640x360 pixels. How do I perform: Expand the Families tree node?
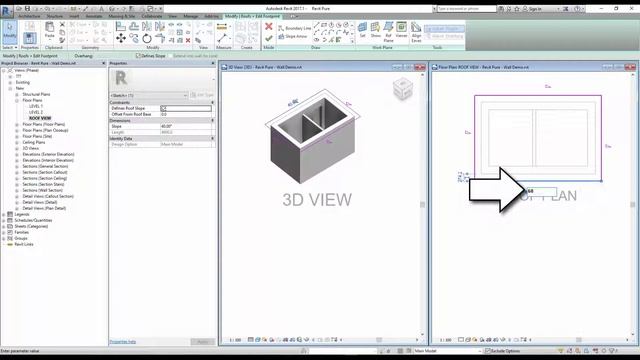tap(4, 232)
